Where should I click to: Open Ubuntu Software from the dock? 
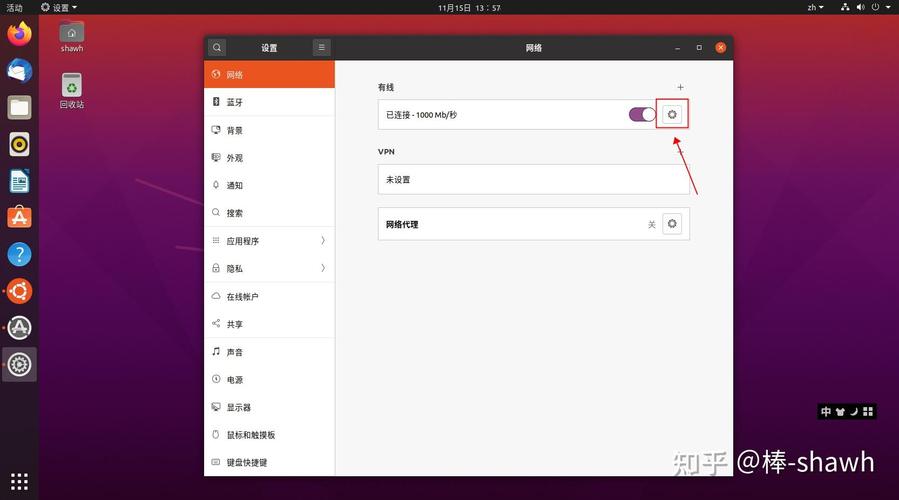pyautogui.click(x=19, y=217)
